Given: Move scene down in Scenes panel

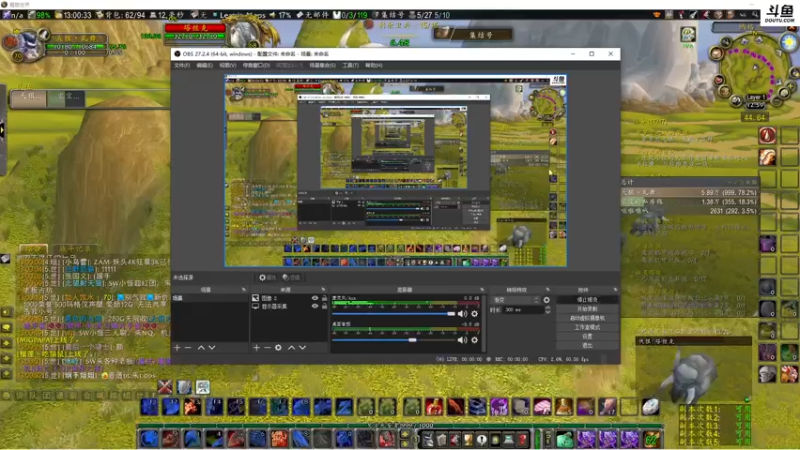Looking at the screenshot, I should point(212,347).
